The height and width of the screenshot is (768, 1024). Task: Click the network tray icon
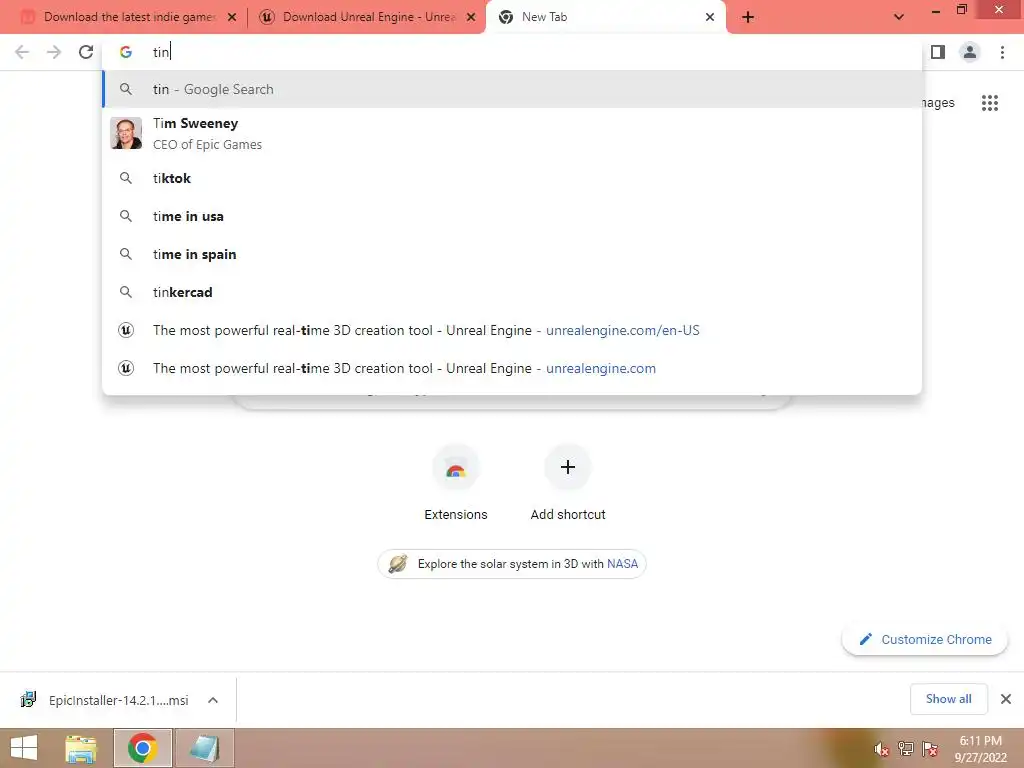[x=905, y=749]
